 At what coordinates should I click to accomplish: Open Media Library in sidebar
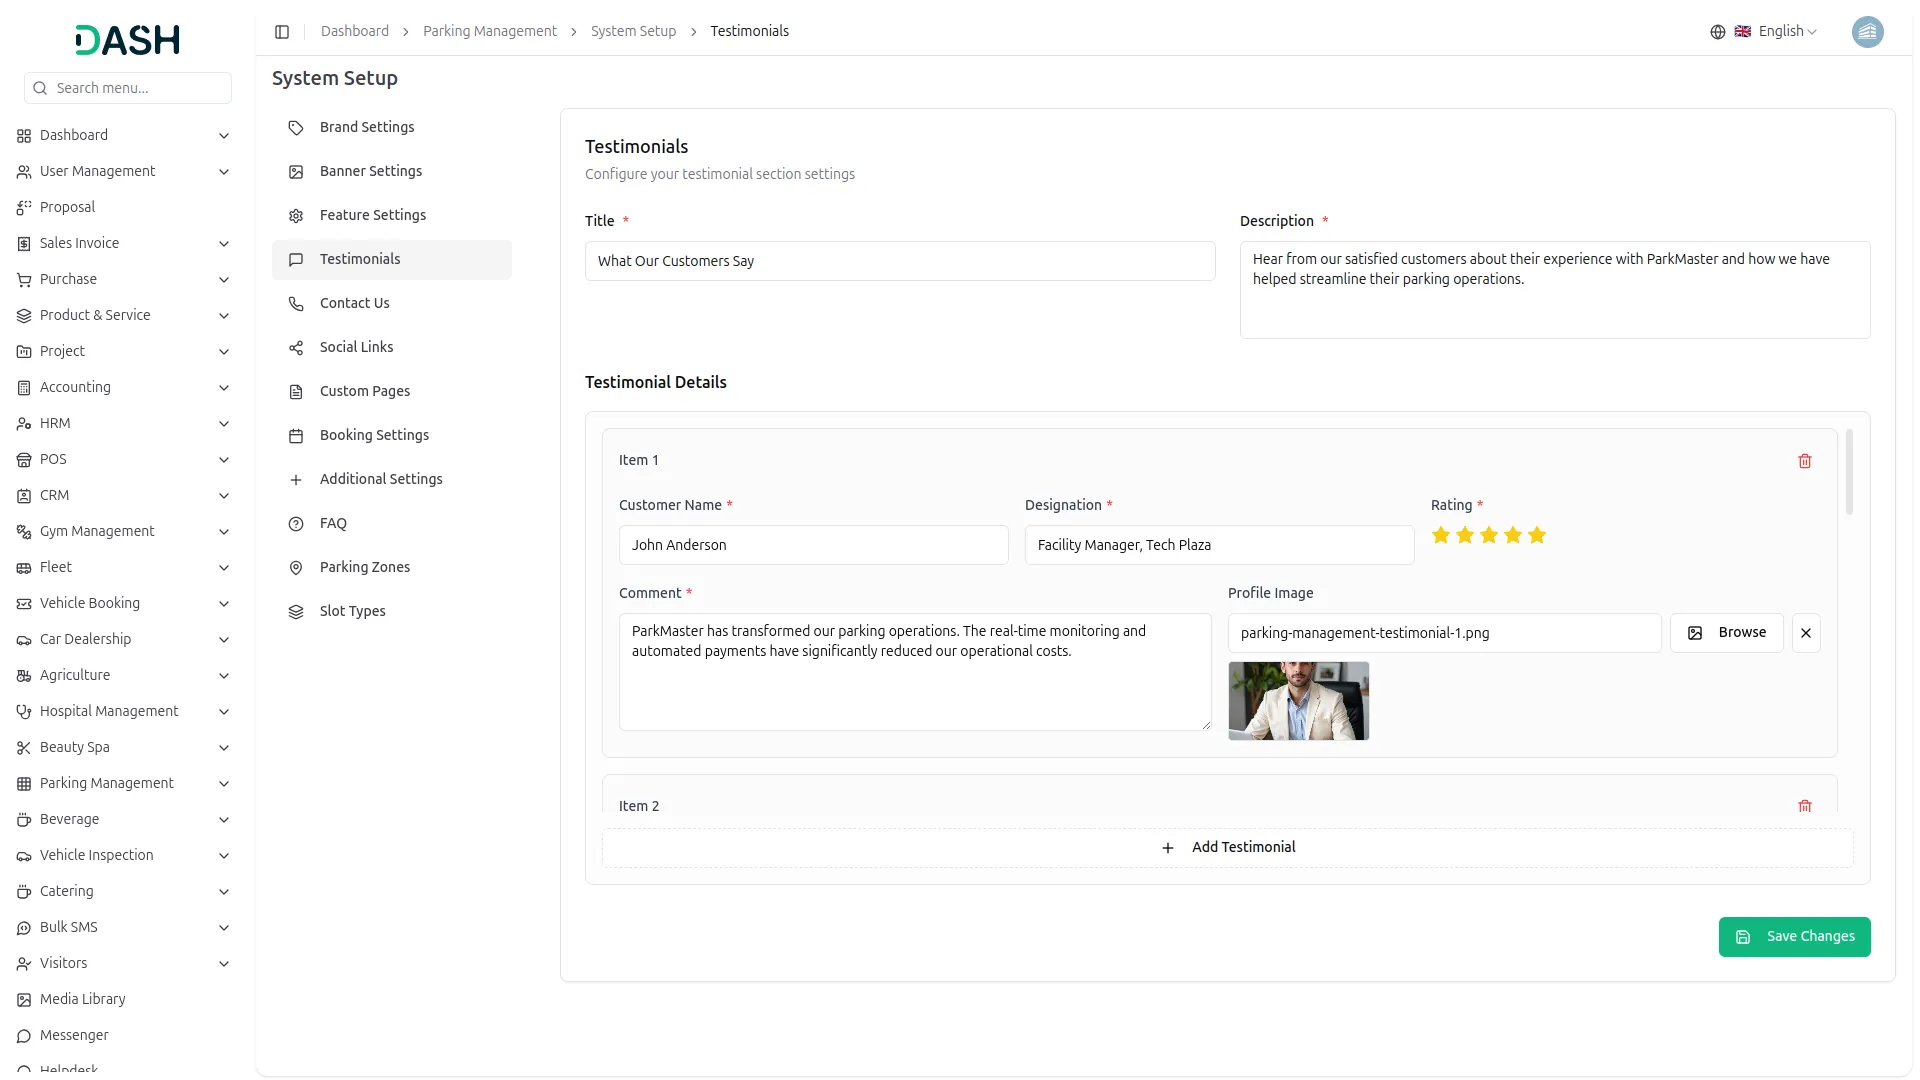123,1000
